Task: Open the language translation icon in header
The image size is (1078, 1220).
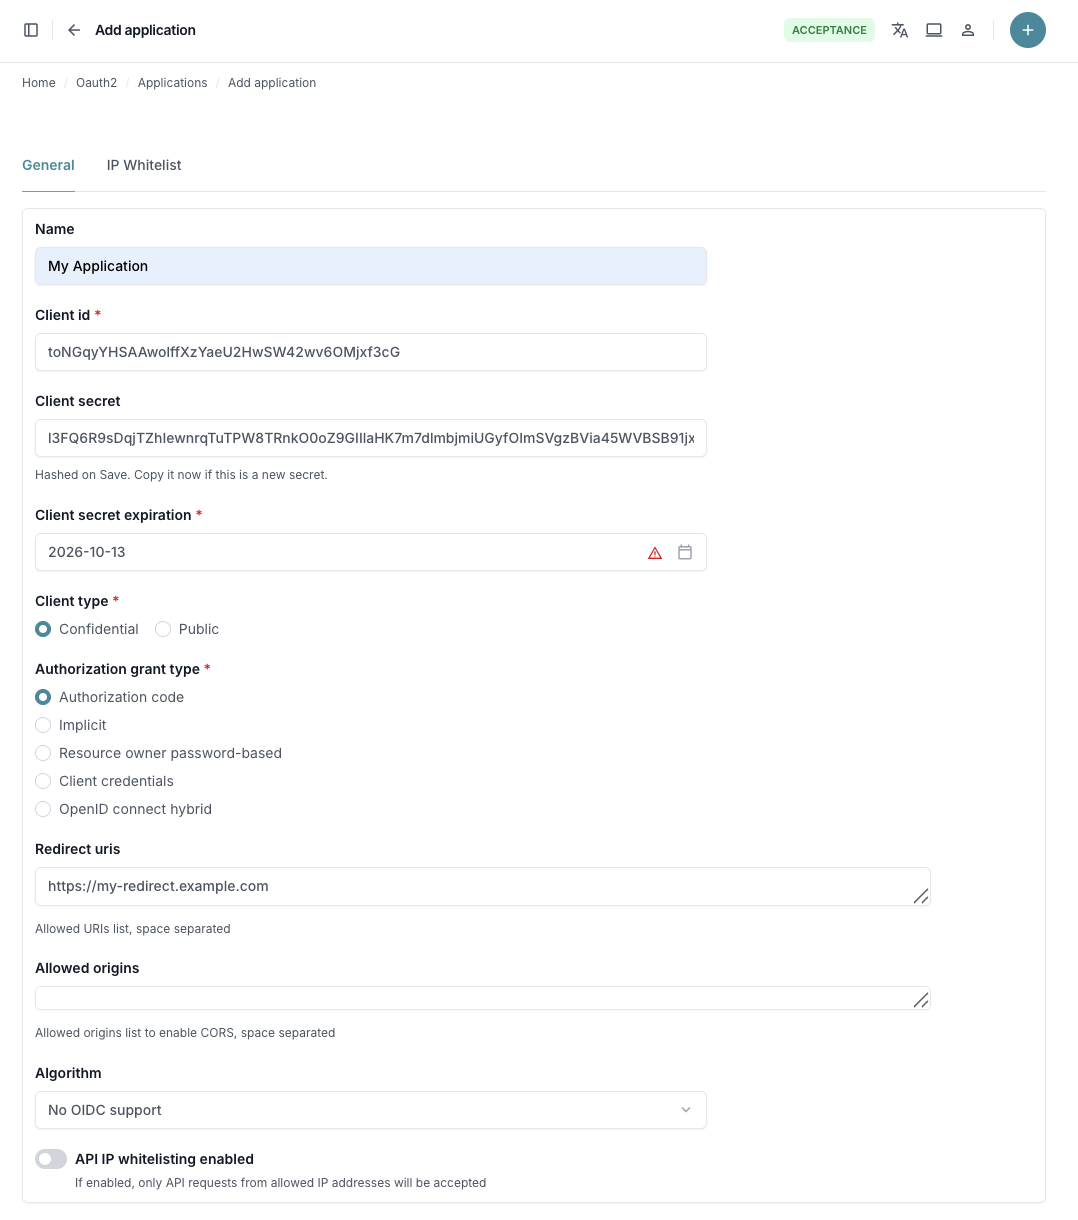Action: 900,30
